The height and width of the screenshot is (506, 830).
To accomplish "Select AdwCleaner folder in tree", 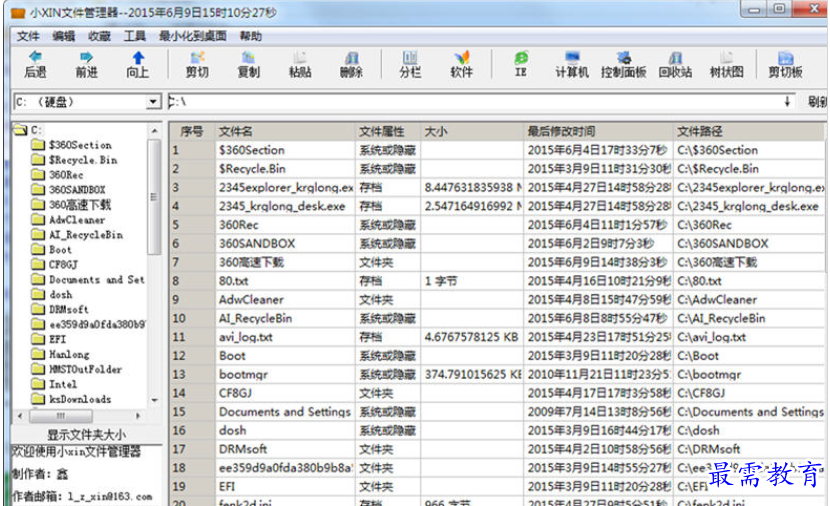I will [x=77, y=220].
